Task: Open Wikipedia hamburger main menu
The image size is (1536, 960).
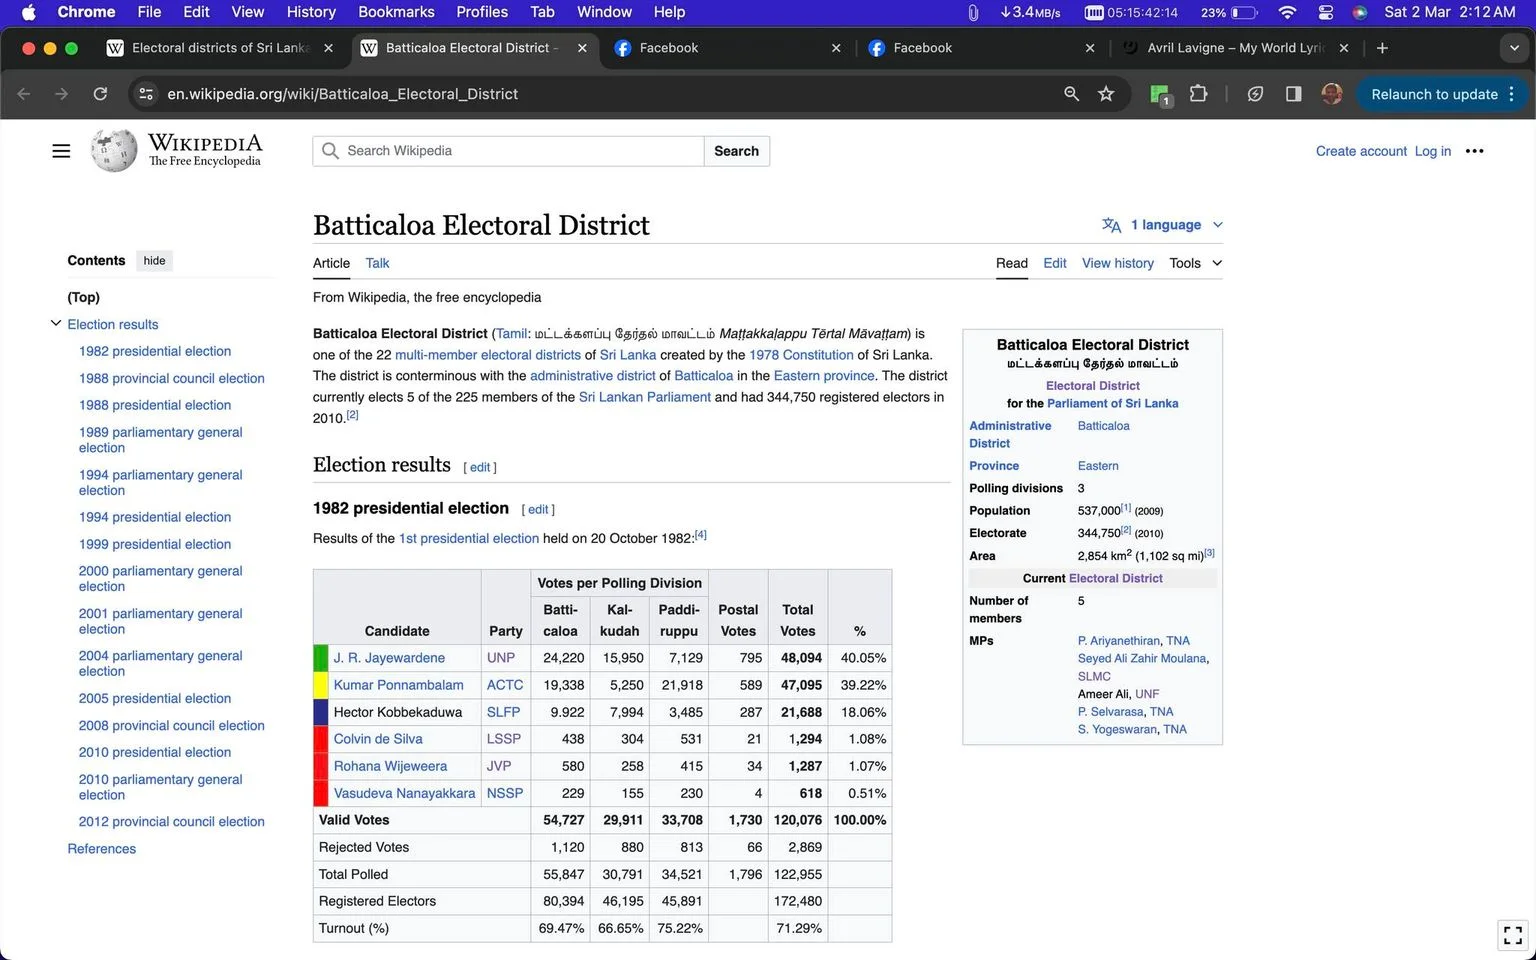Action: [61, 151]
